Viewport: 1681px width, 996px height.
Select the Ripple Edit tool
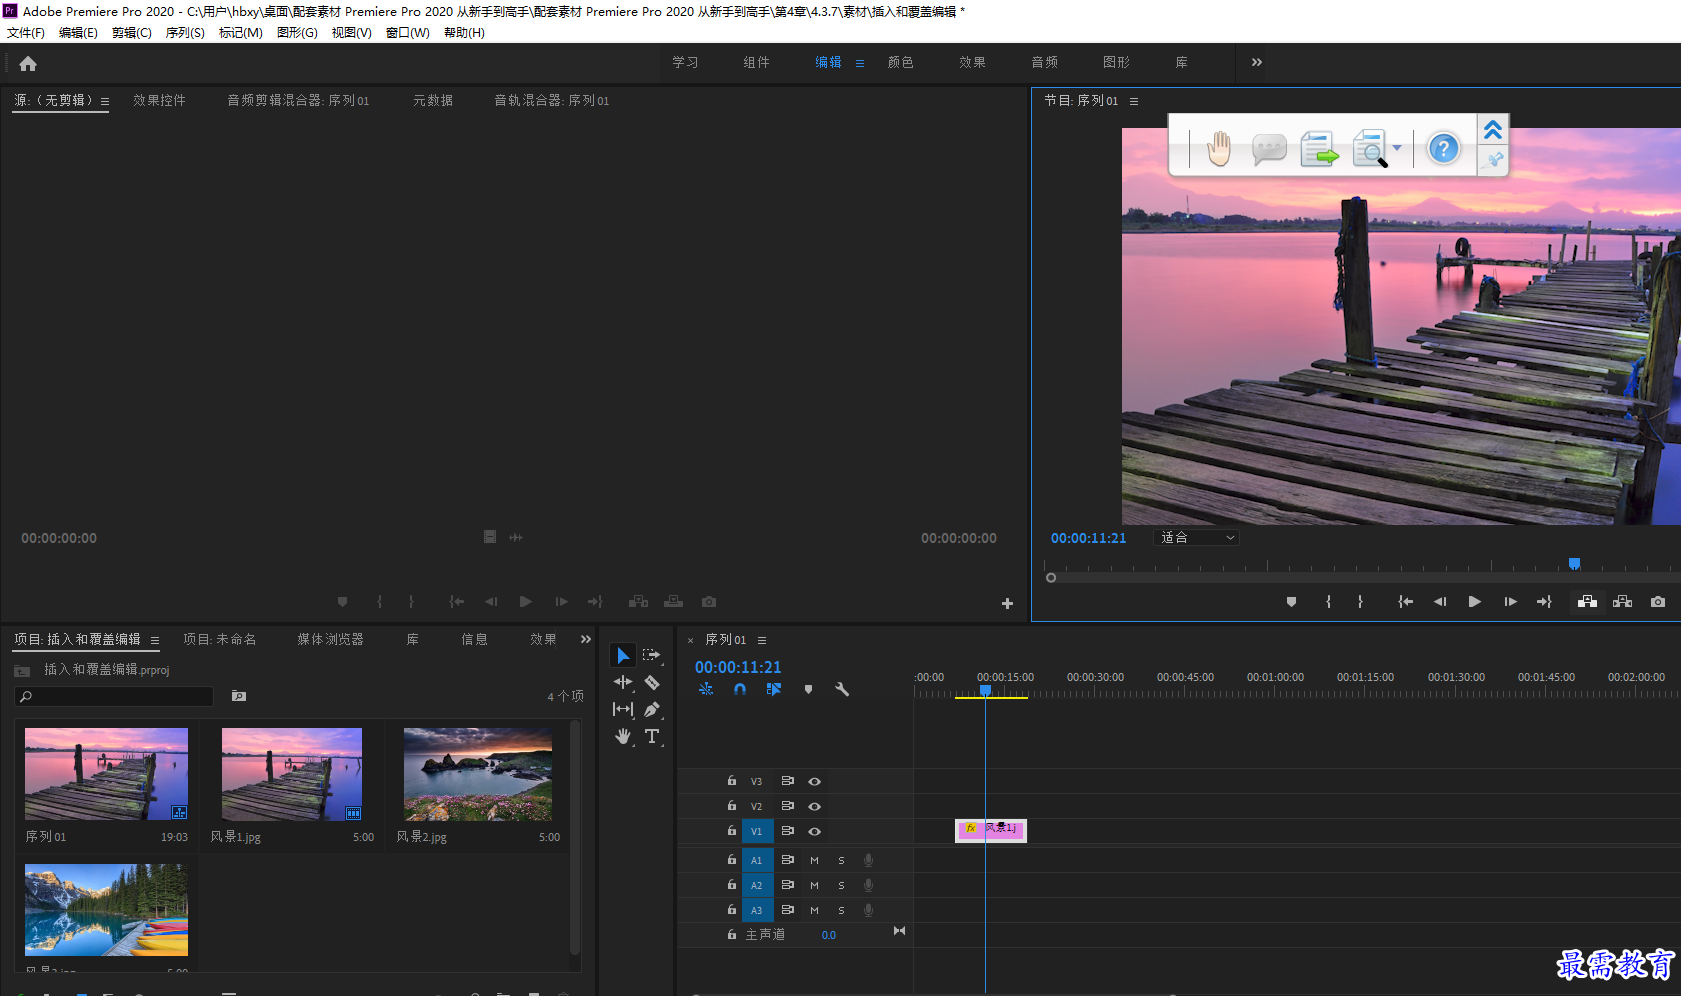[x=623, y=682]
